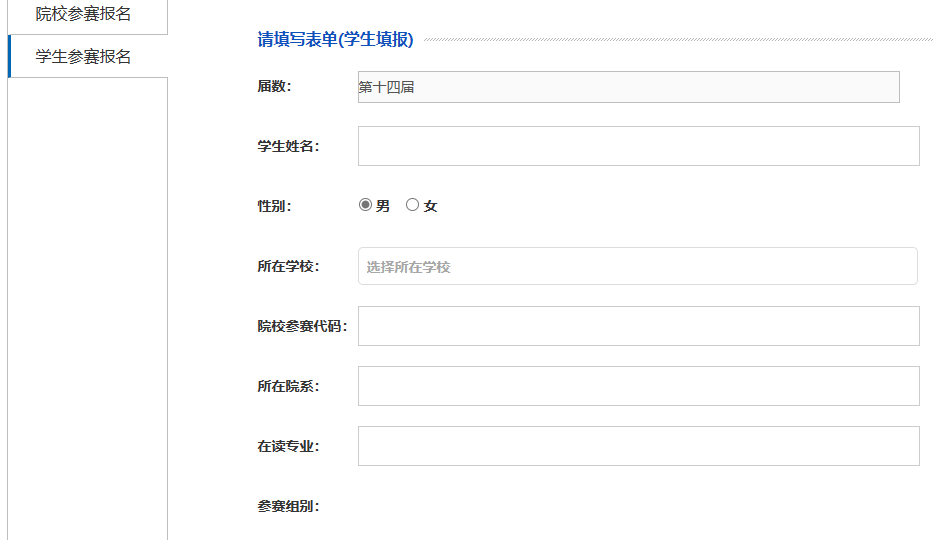Click the 请填写表单(学生填报) heading
This screenshot has height=540, width=933.
coord(335,40)
